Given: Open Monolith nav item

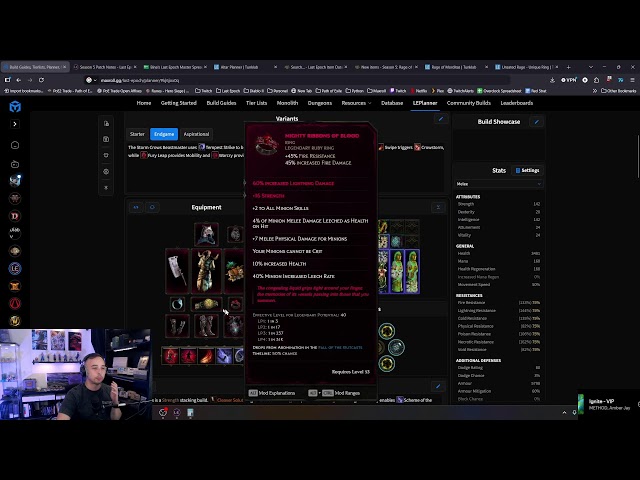Looking at the screenshot, I should (x=287, y=103).
